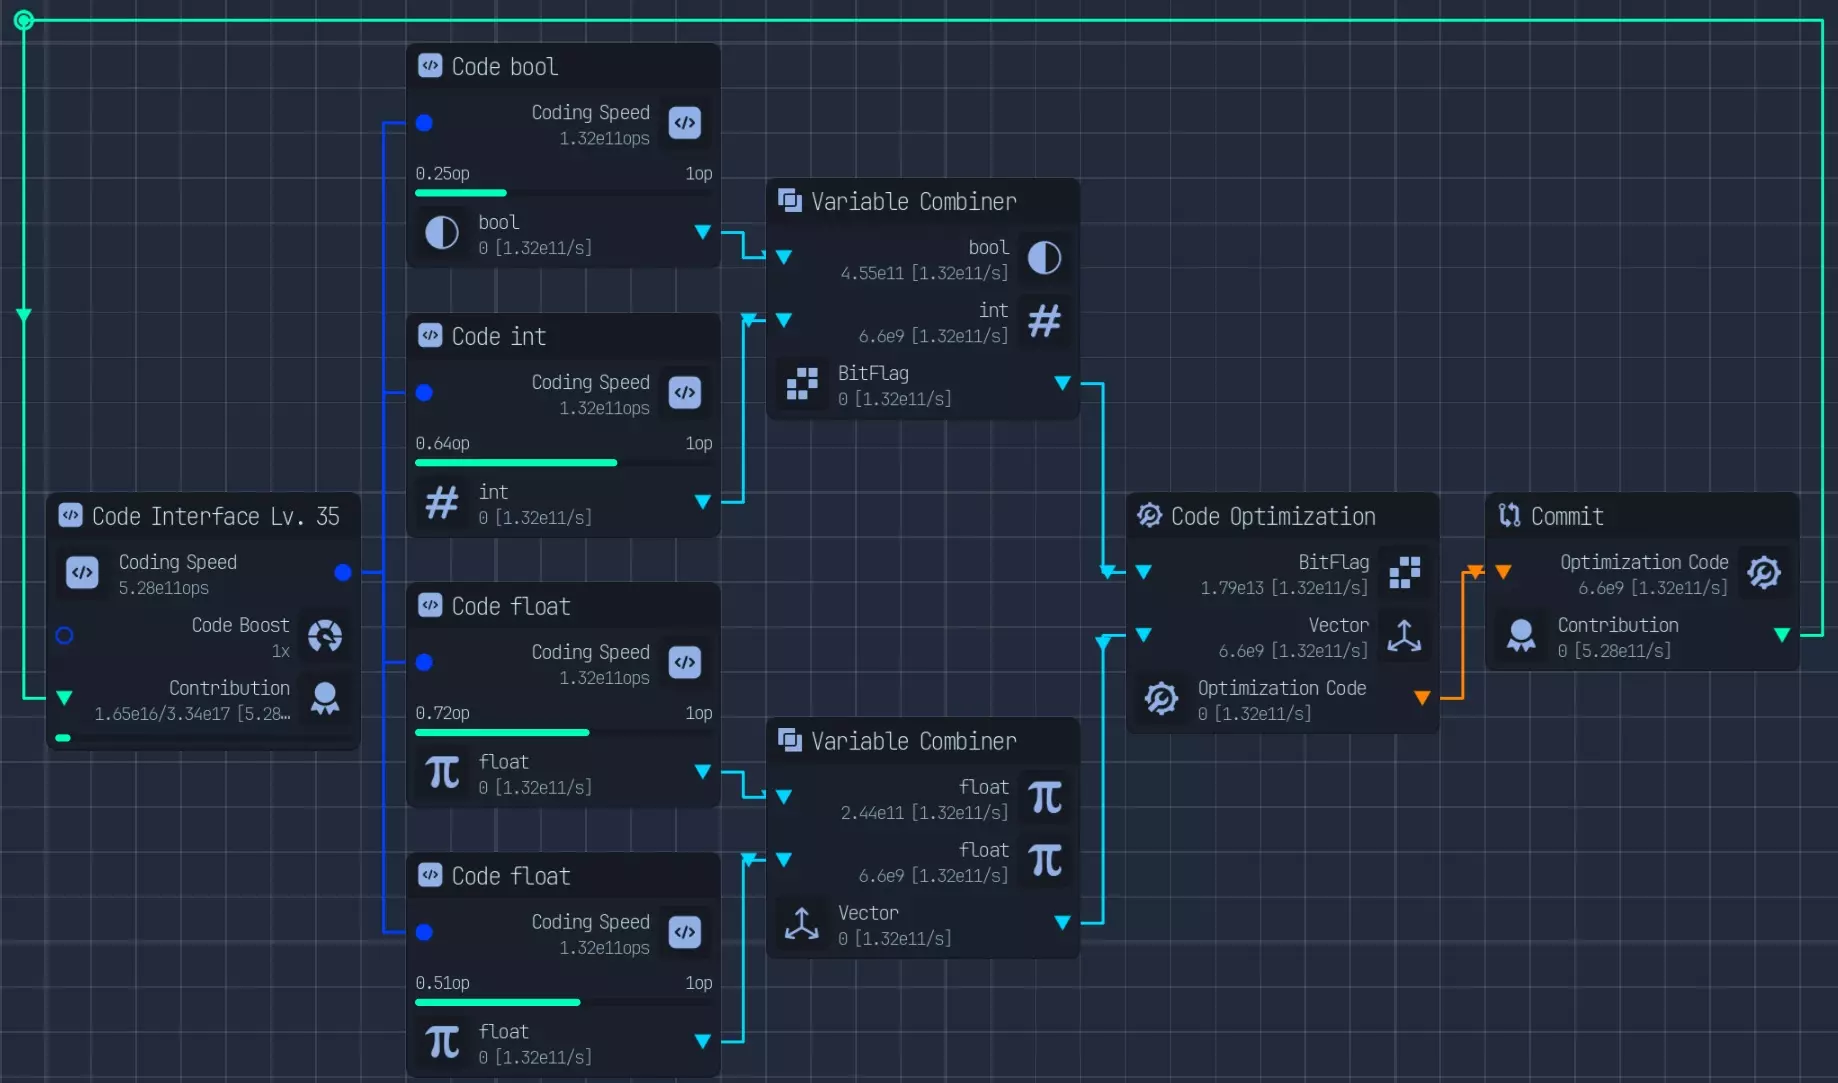Click the half-circle bool icon in Code bool
Image resolution: width=1838 pixels, height=1083 pixels.
tap(442, 233)
